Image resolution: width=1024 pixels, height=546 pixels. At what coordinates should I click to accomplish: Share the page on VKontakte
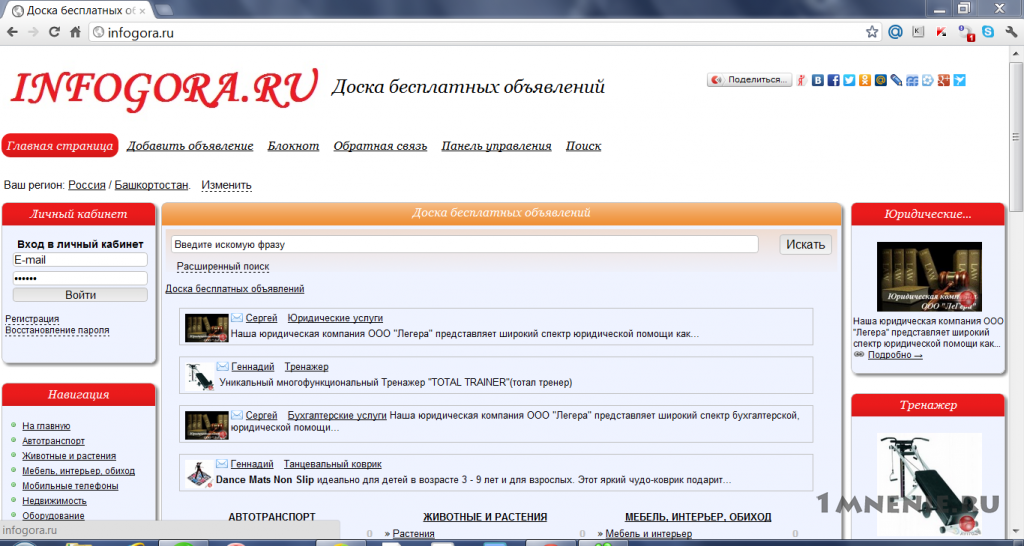click(818, 80)
